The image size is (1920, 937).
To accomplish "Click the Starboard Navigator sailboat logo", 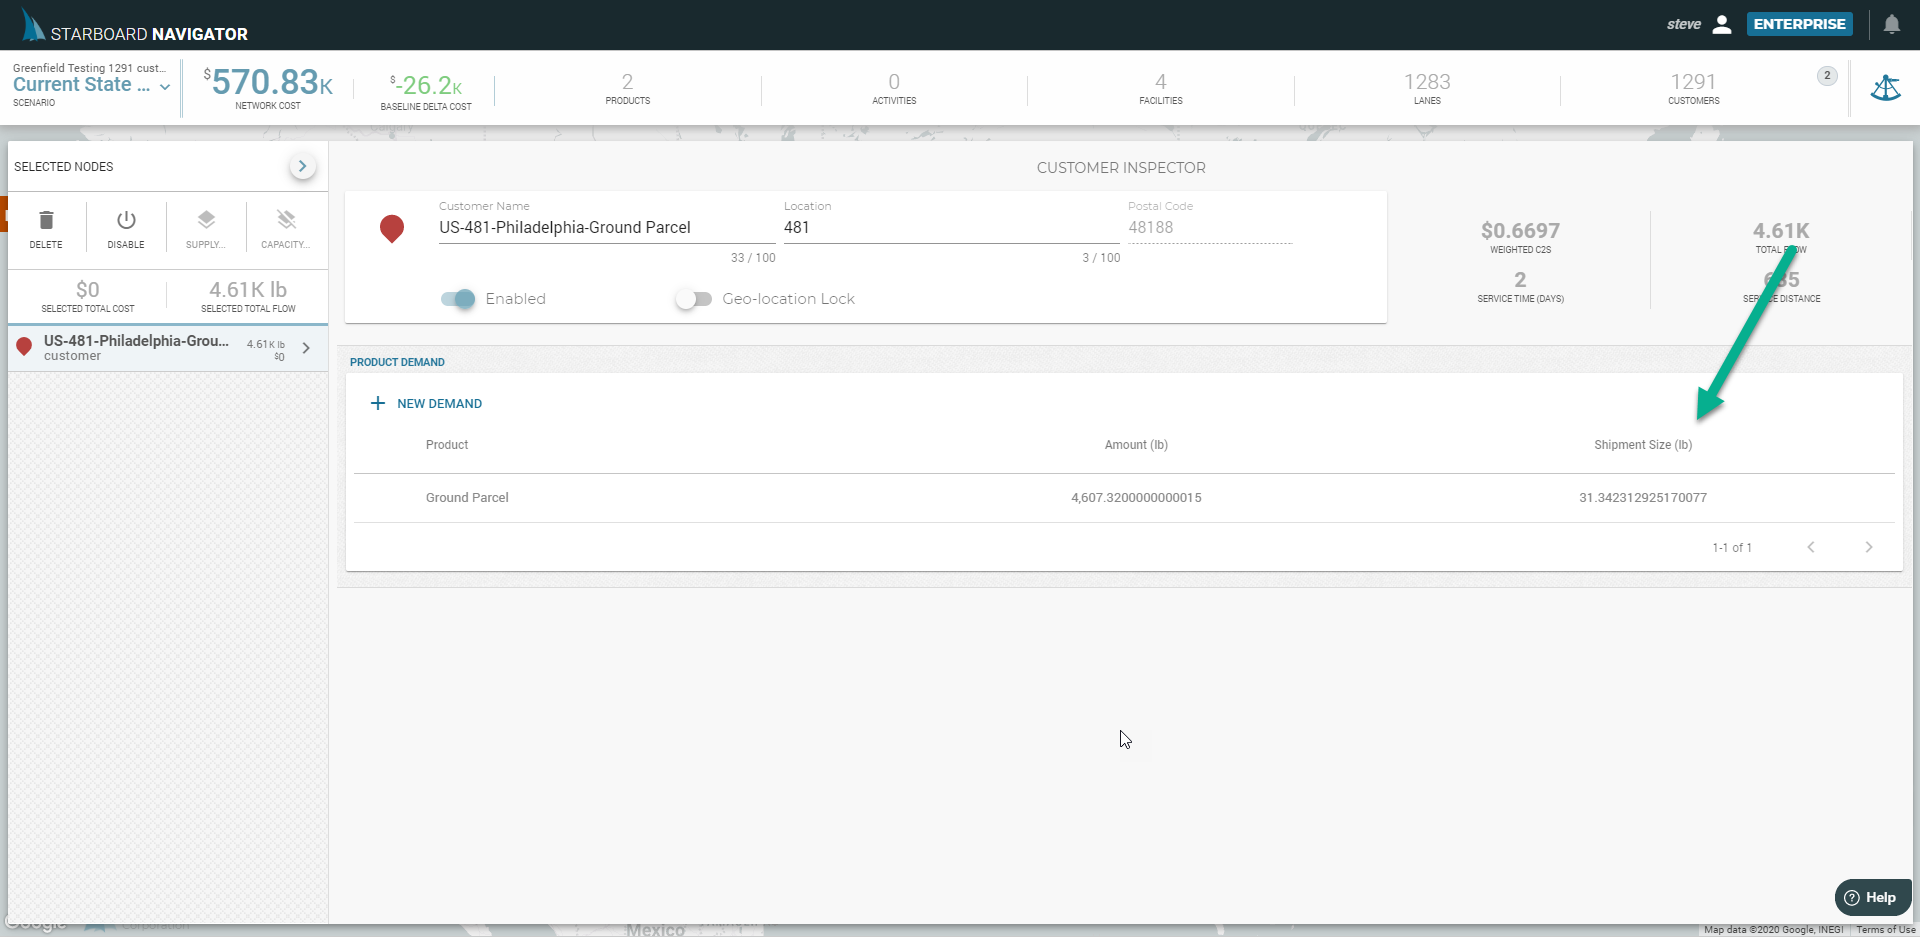I will point(33,25).
